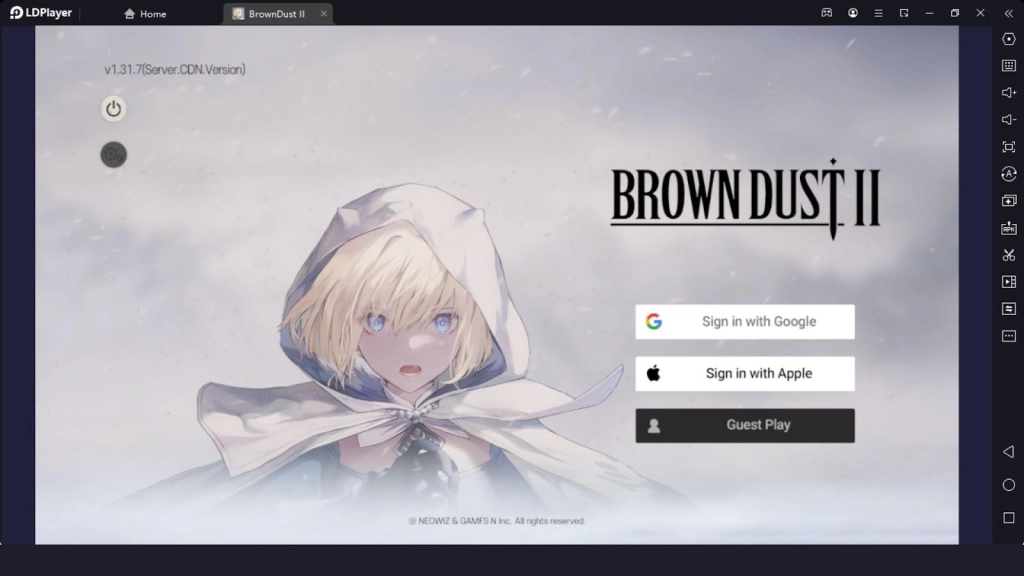Image resolution: width=1024 pixels, height=576 pixels.
Task: Open LDPlayer gamepad settings icon
Action: click(x=827, y=13)
